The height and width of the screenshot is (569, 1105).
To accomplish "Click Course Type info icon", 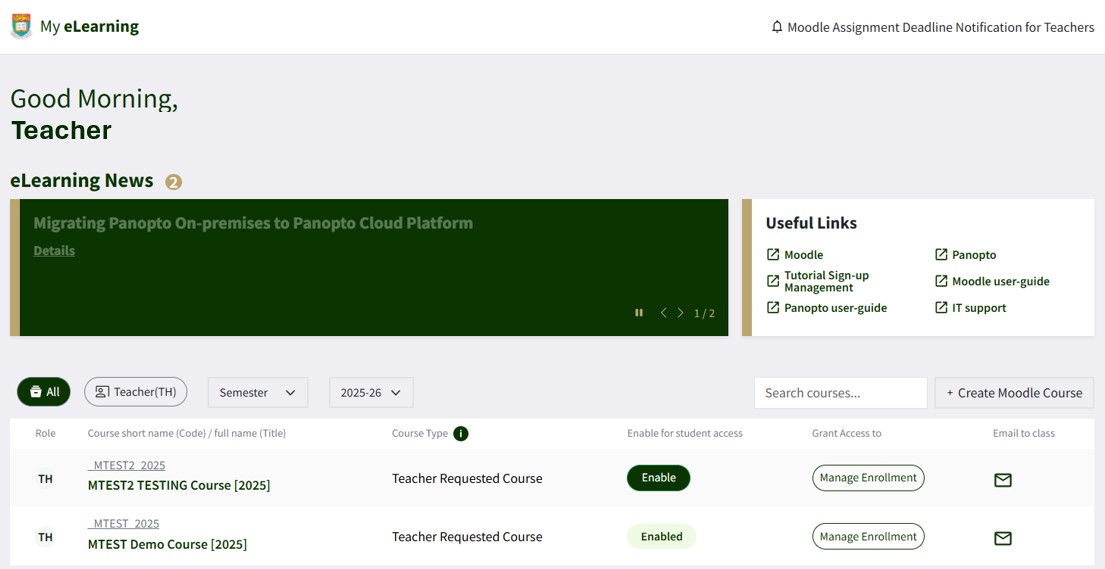I will [460, 433].
